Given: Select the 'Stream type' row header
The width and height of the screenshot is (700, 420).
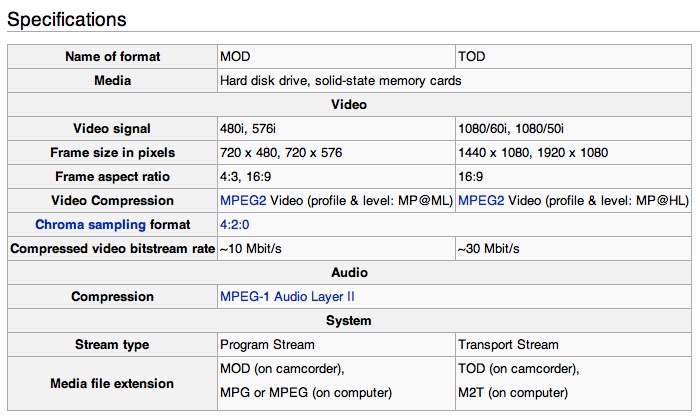Looking at the screenshot, I should [x=112, y=345].
